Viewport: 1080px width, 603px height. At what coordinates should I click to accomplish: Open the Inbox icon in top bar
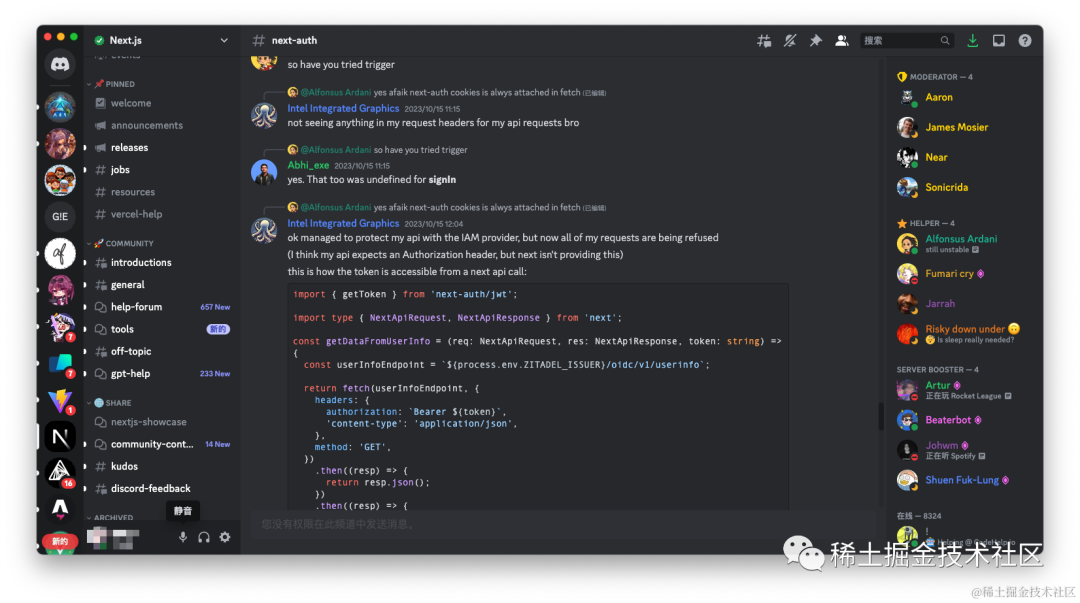click(998, 41)
